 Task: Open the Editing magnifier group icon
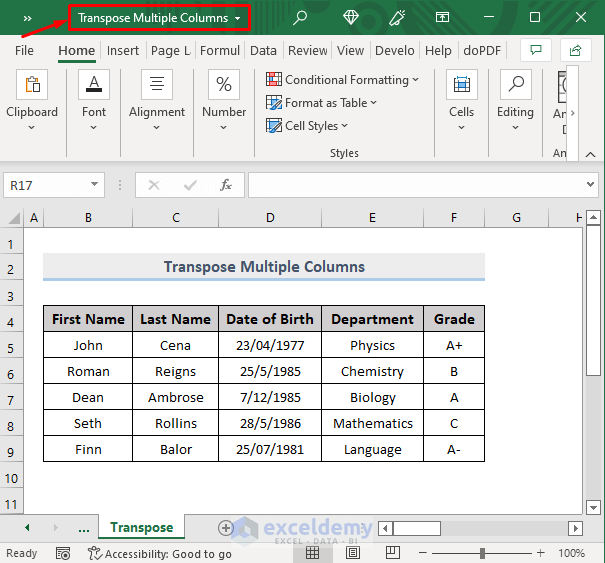click(515, 84)
